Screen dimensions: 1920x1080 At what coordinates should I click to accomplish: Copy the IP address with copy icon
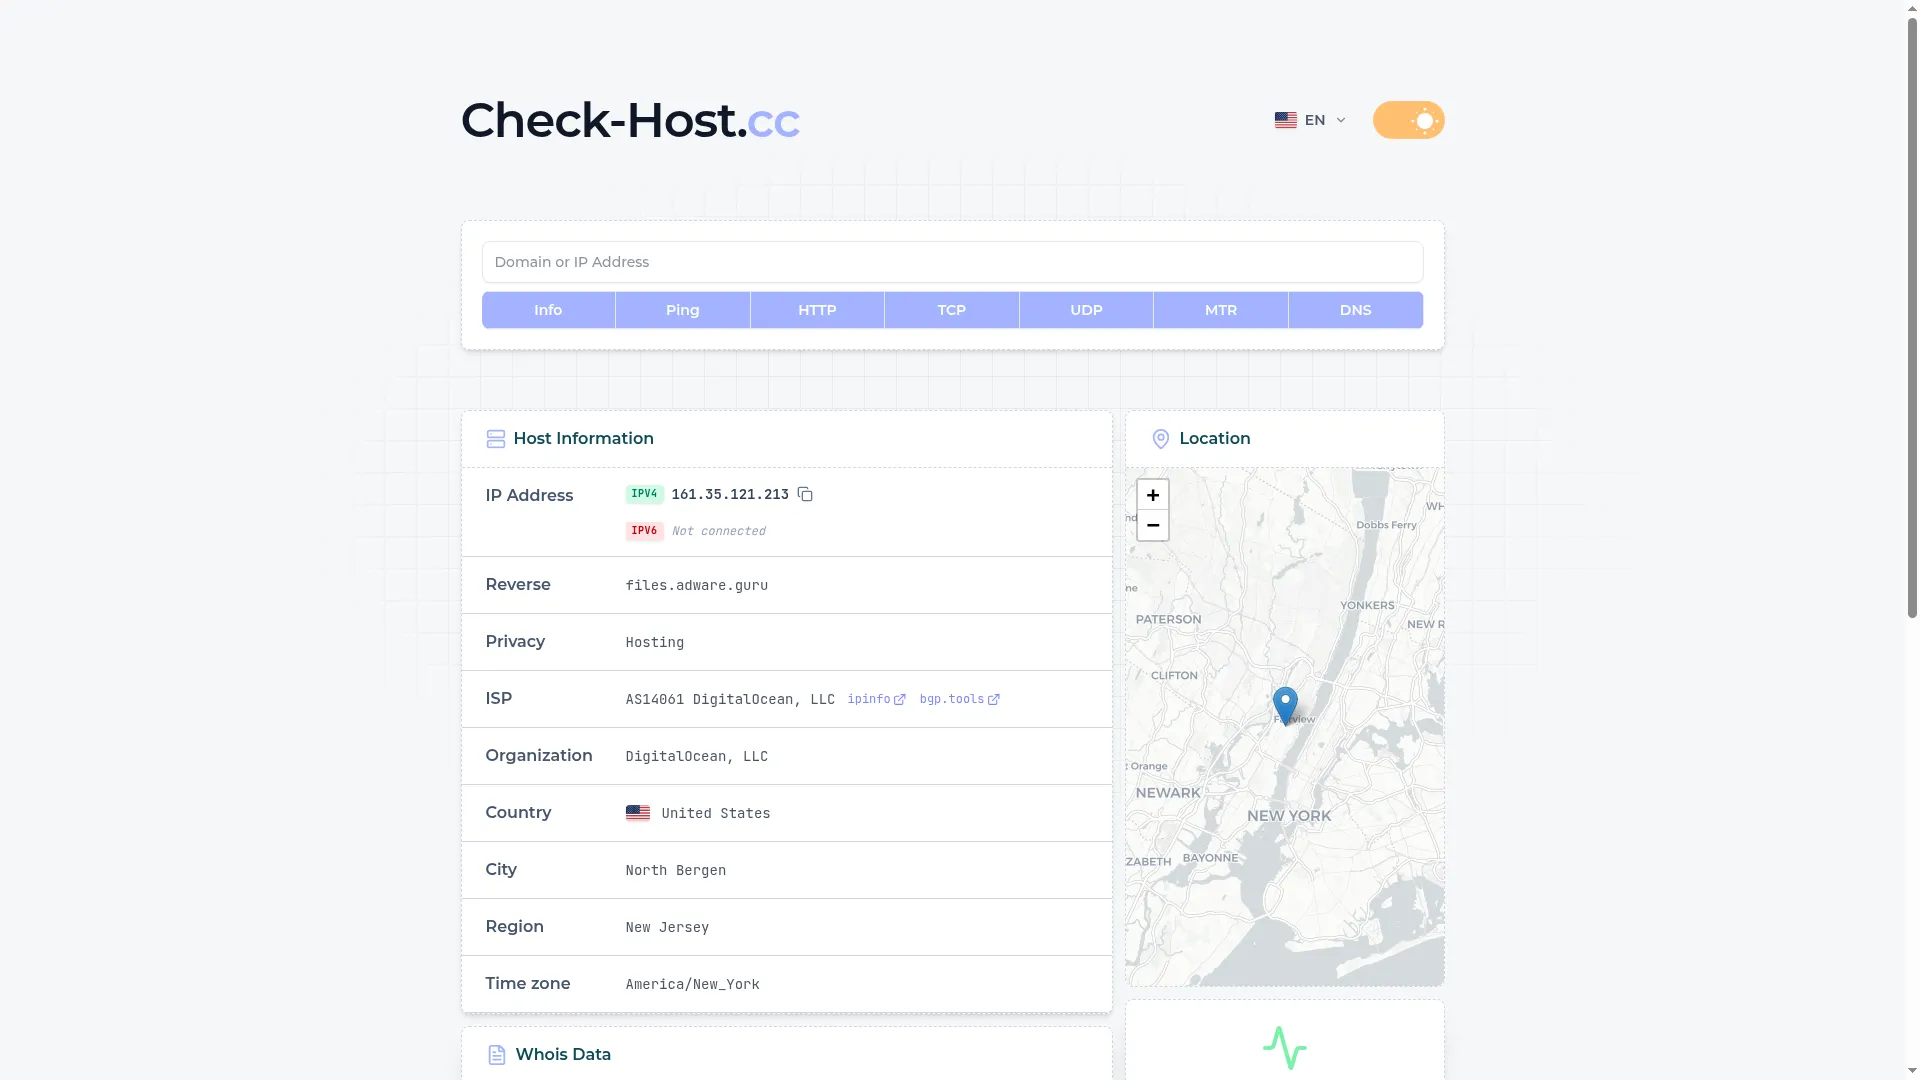pos(805,494)
